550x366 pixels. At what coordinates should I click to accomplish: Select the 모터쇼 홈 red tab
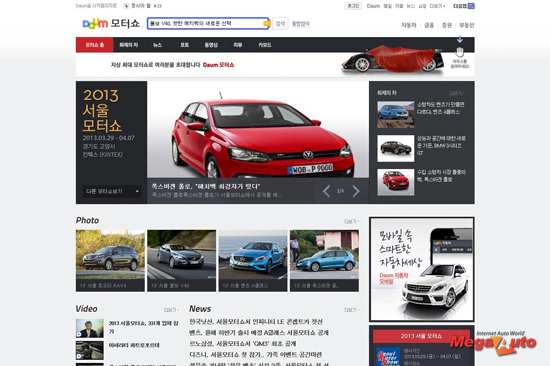(x=95, y=45)
